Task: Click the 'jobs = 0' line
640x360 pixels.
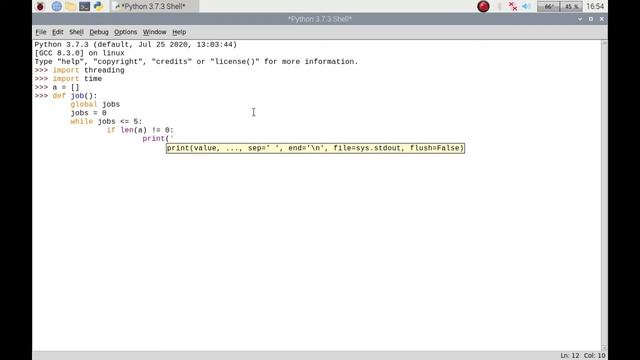Action: coord(89,113)
